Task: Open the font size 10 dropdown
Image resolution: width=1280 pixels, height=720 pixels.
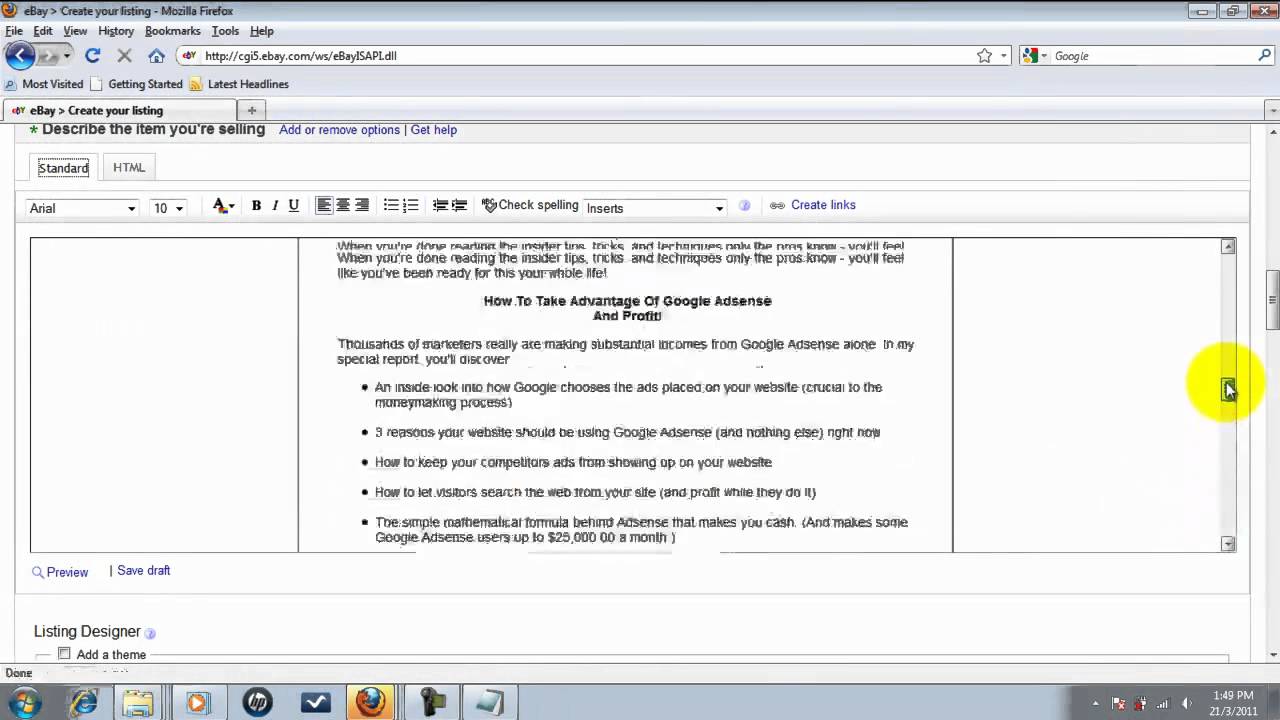Action: [168, 208]
